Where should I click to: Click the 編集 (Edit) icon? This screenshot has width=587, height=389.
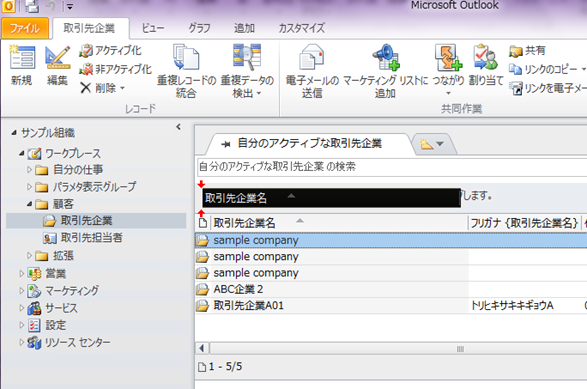[57, 58]
